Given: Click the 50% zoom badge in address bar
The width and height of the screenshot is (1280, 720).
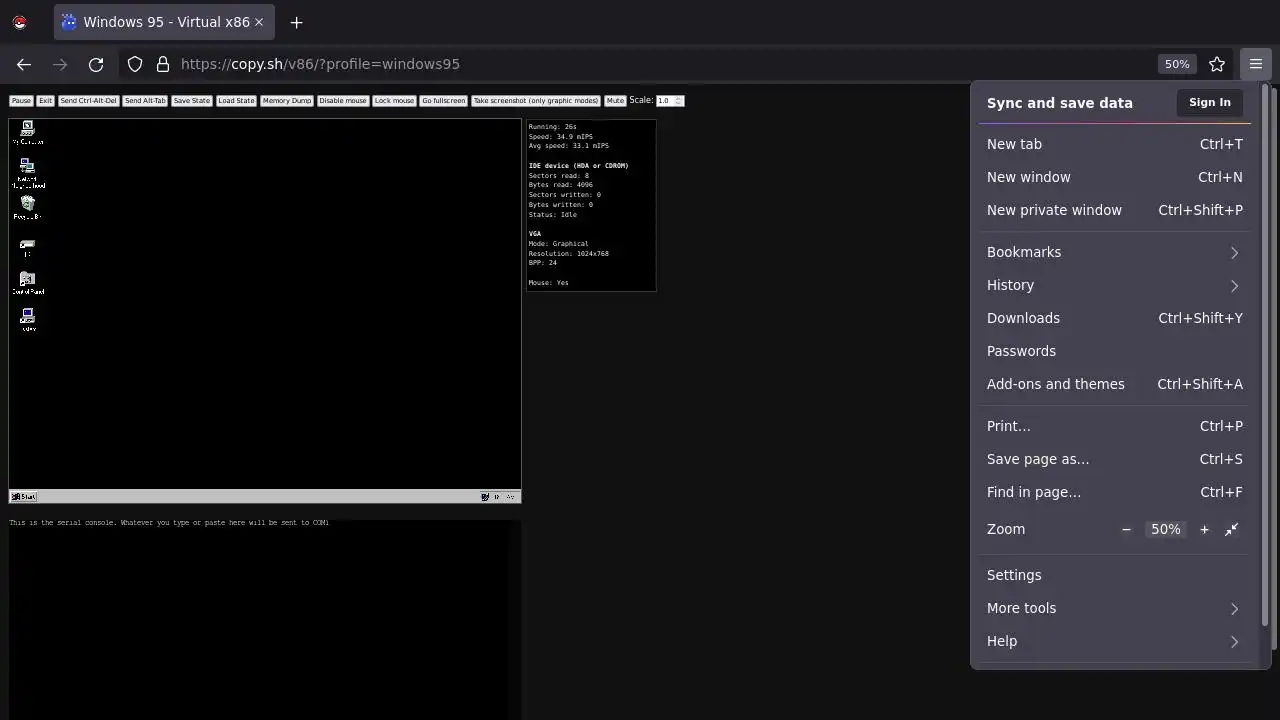Looking at the screenshot, I should (x=1177, y=64).
